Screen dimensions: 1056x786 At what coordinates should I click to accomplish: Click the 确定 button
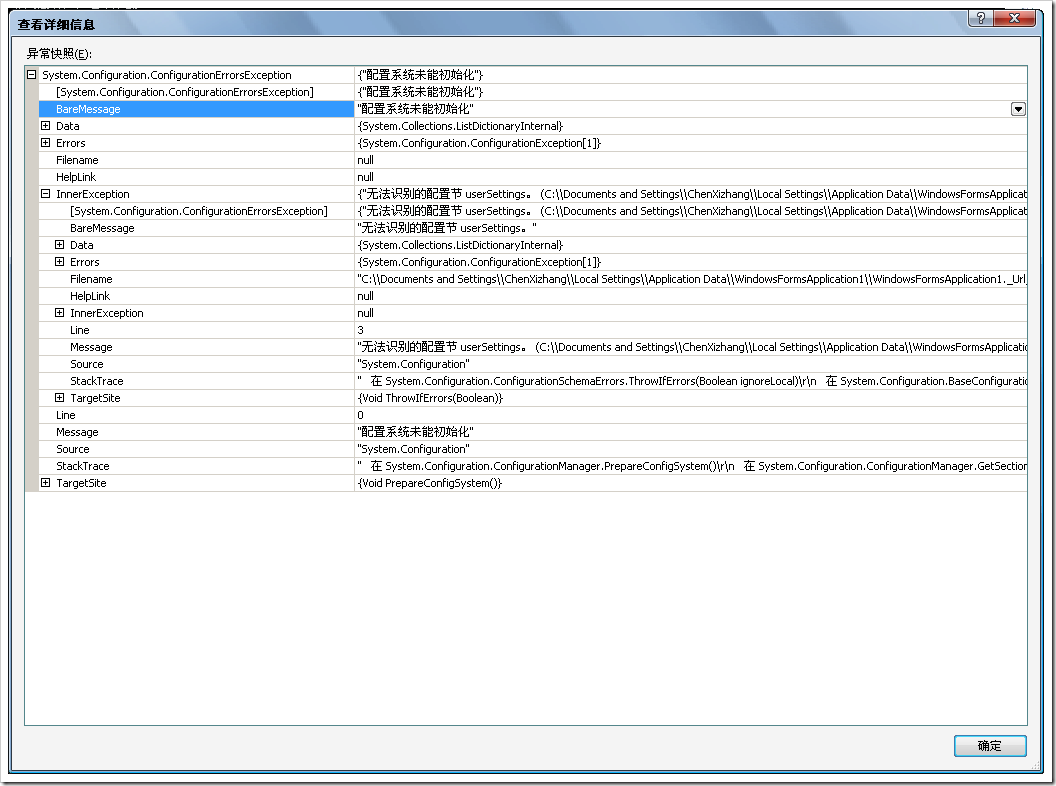coord(990,746)
